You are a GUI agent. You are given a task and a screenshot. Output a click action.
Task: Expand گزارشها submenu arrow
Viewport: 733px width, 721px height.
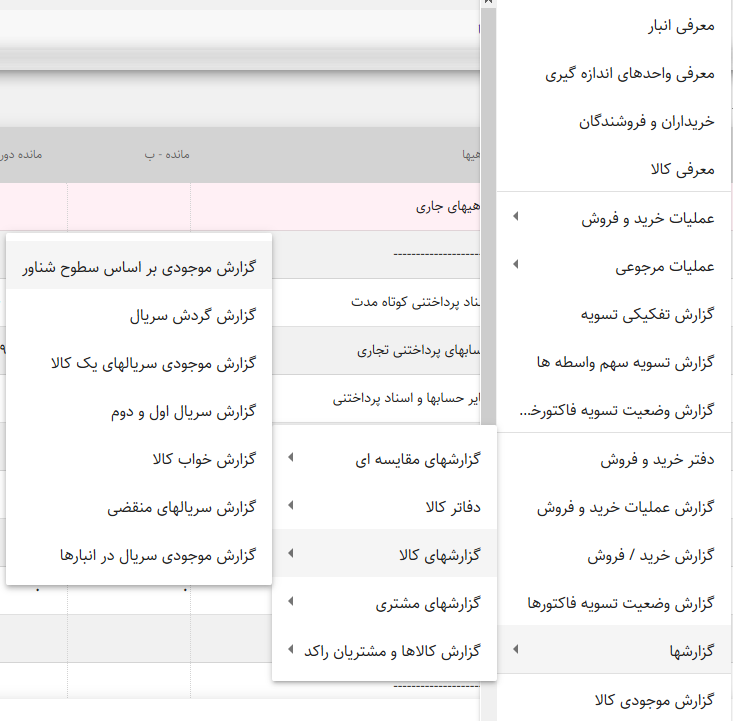point(515,651)
